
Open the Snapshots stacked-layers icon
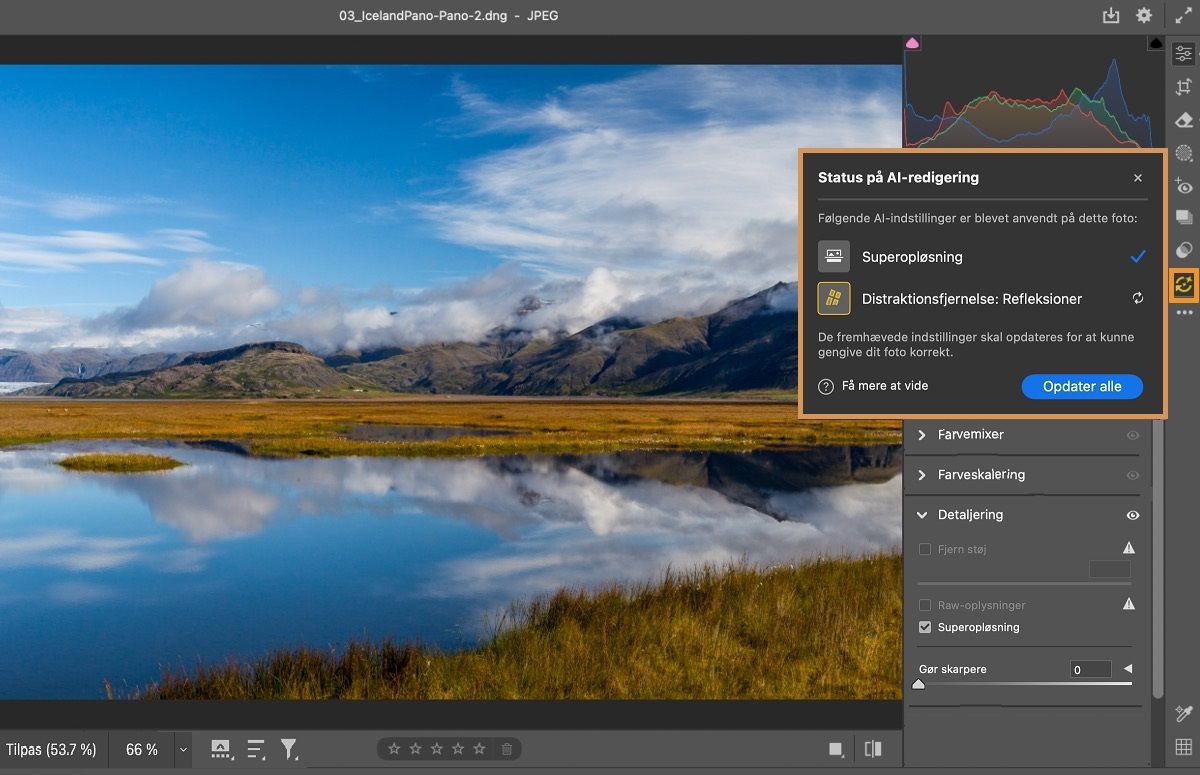pos(1184,217)
